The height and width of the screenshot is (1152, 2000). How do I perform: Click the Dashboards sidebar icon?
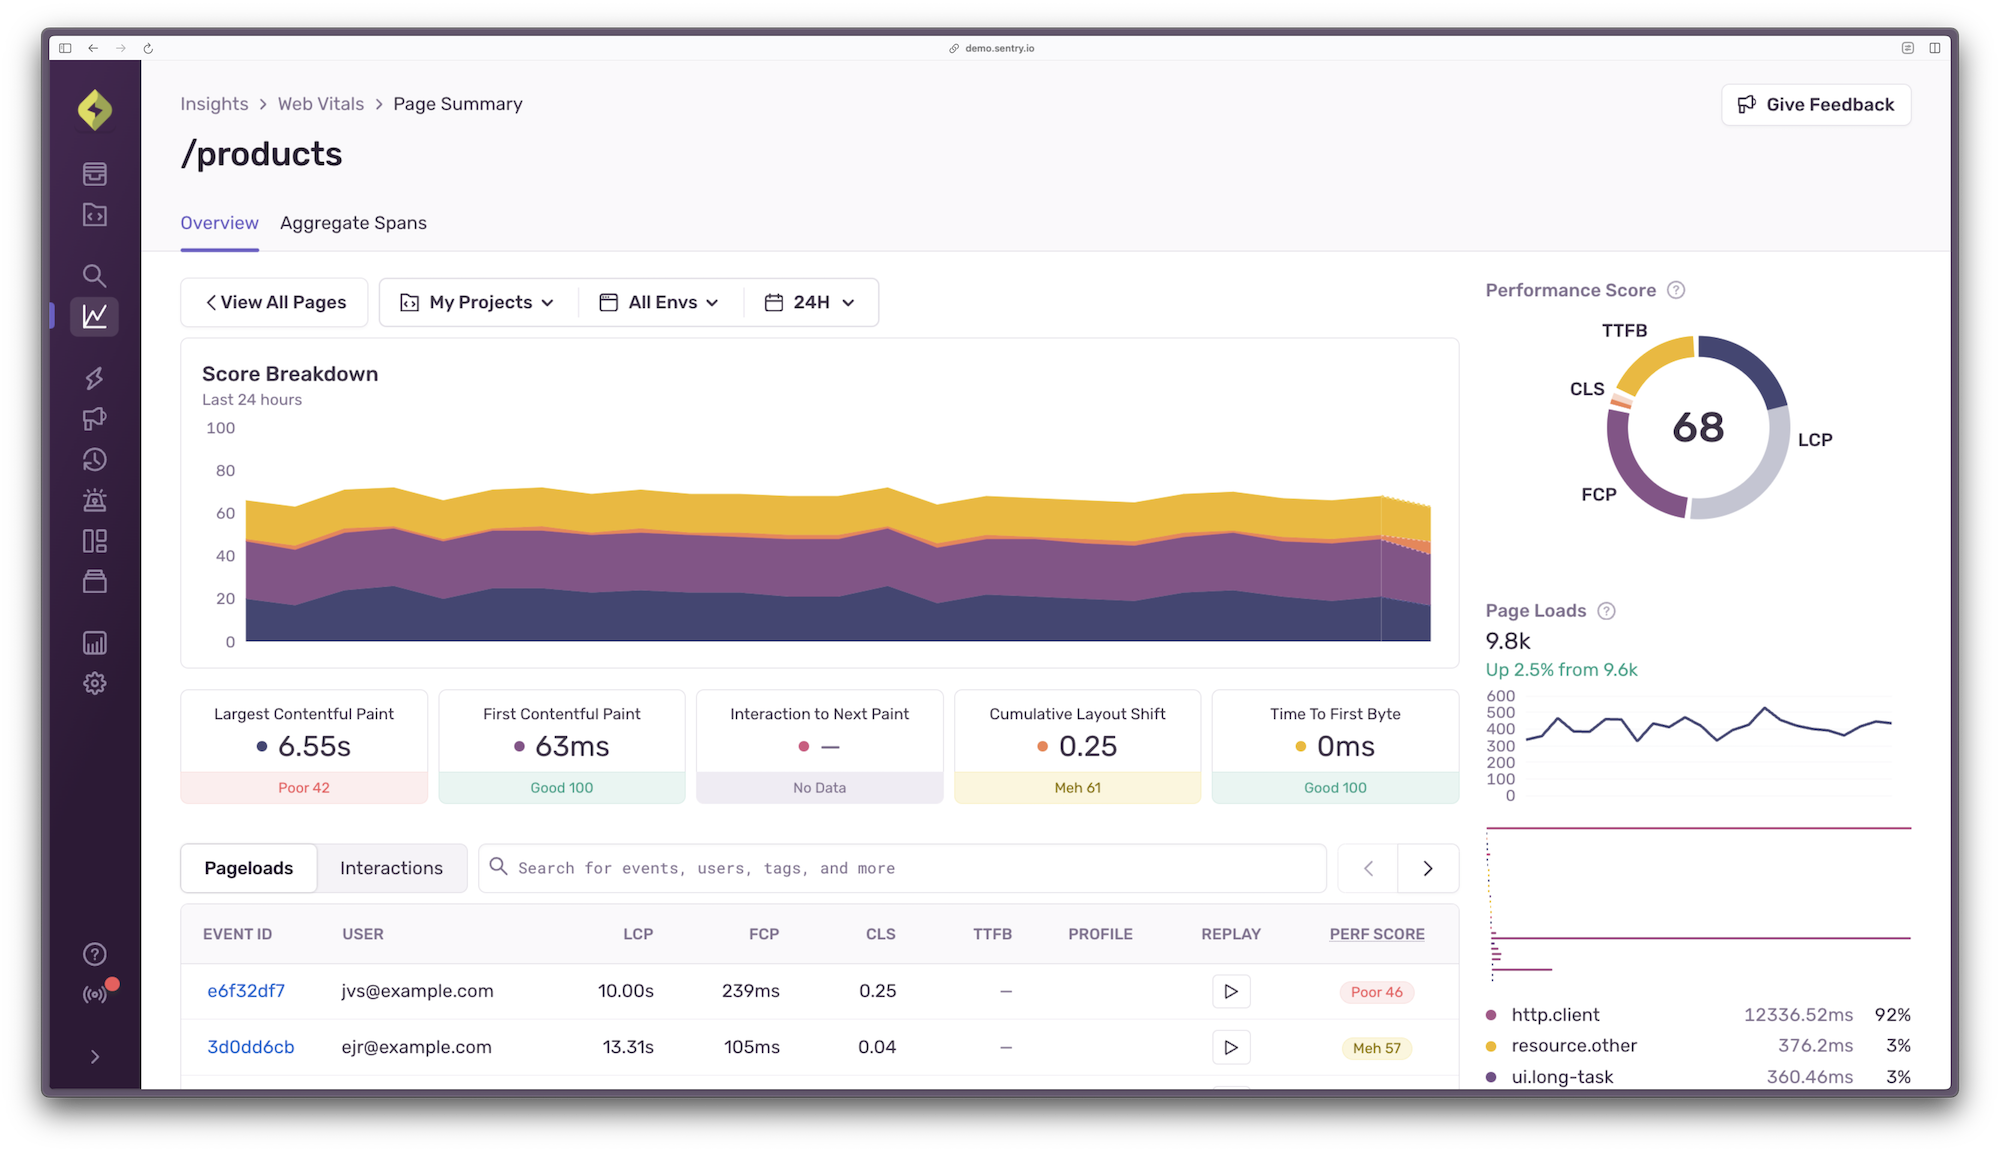(93, 540)
